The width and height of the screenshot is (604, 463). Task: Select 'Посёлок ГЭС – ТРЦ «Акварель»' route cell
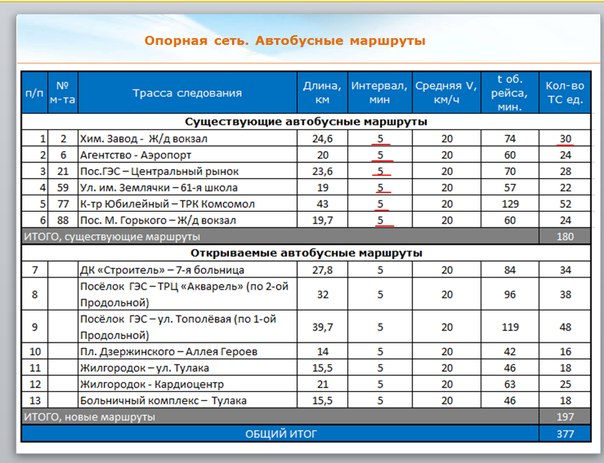tap(187, 294)
